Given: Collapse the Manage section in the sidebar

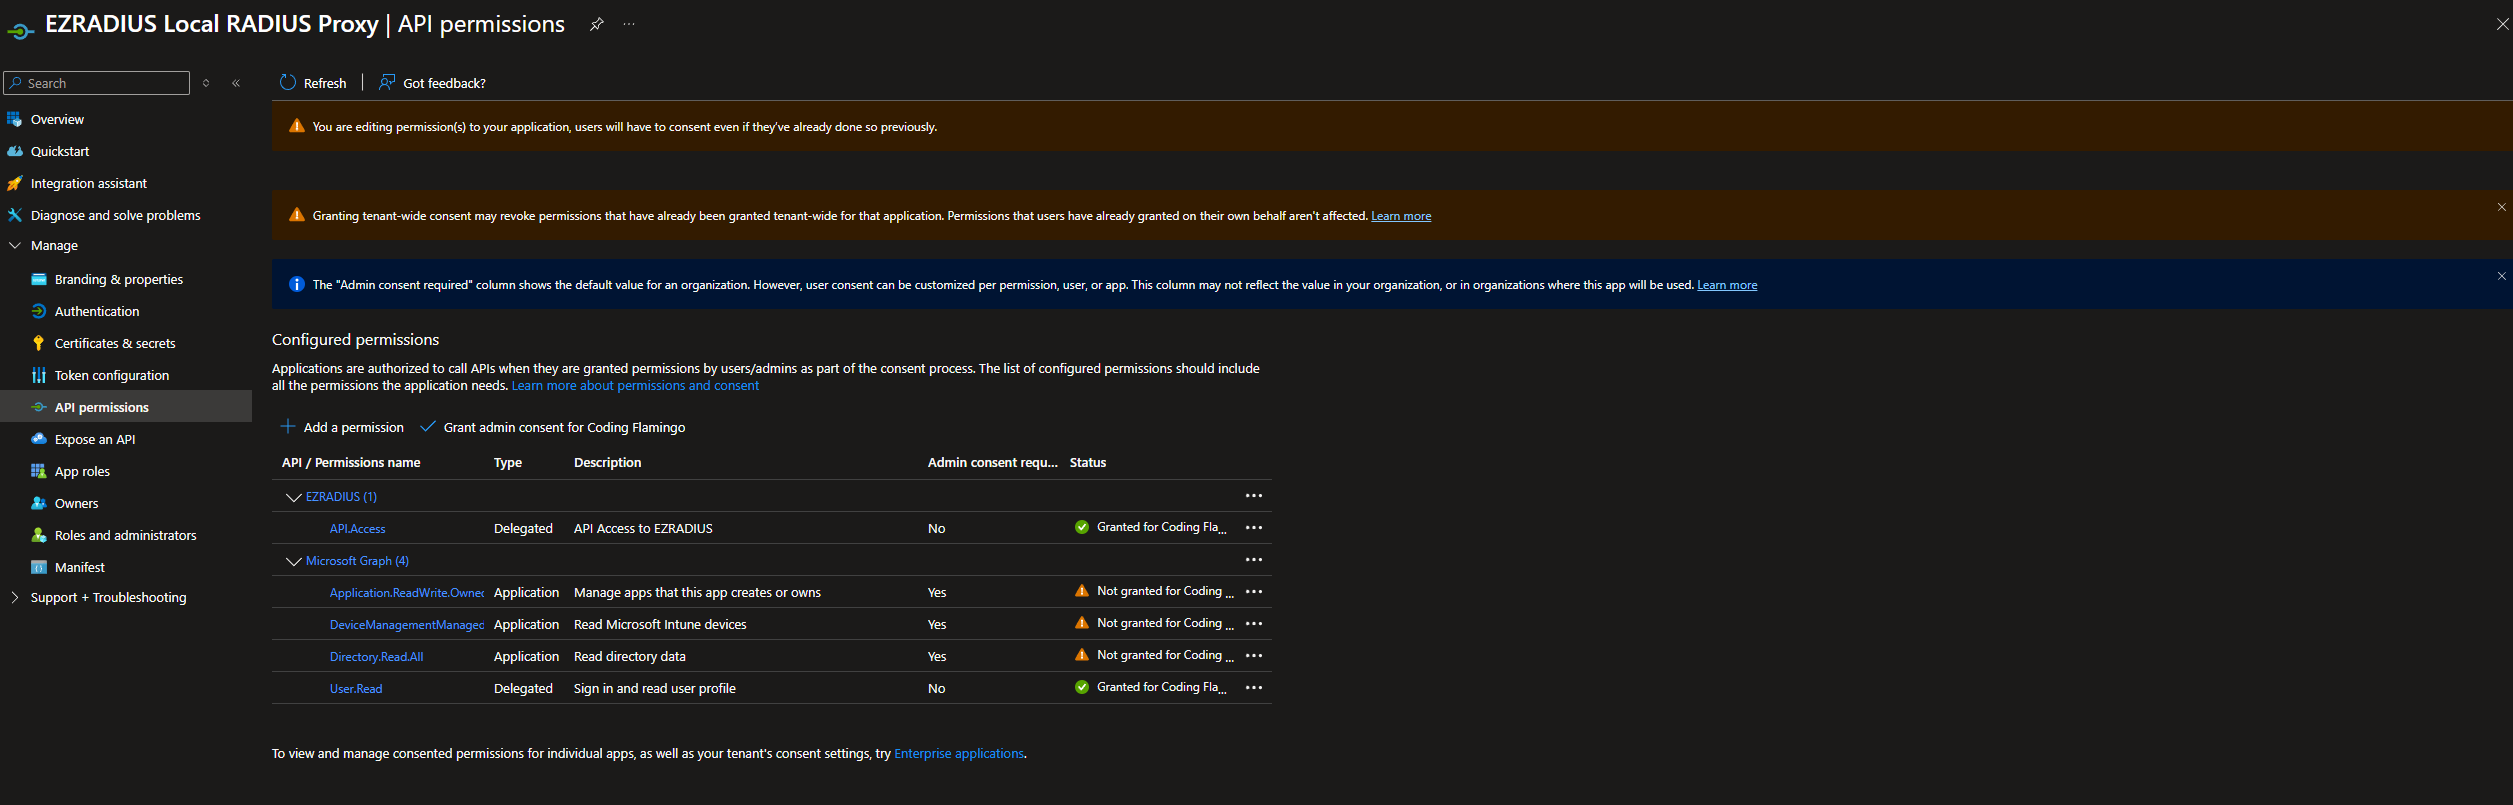Looking at the screenshot, I should coord(14,245).
